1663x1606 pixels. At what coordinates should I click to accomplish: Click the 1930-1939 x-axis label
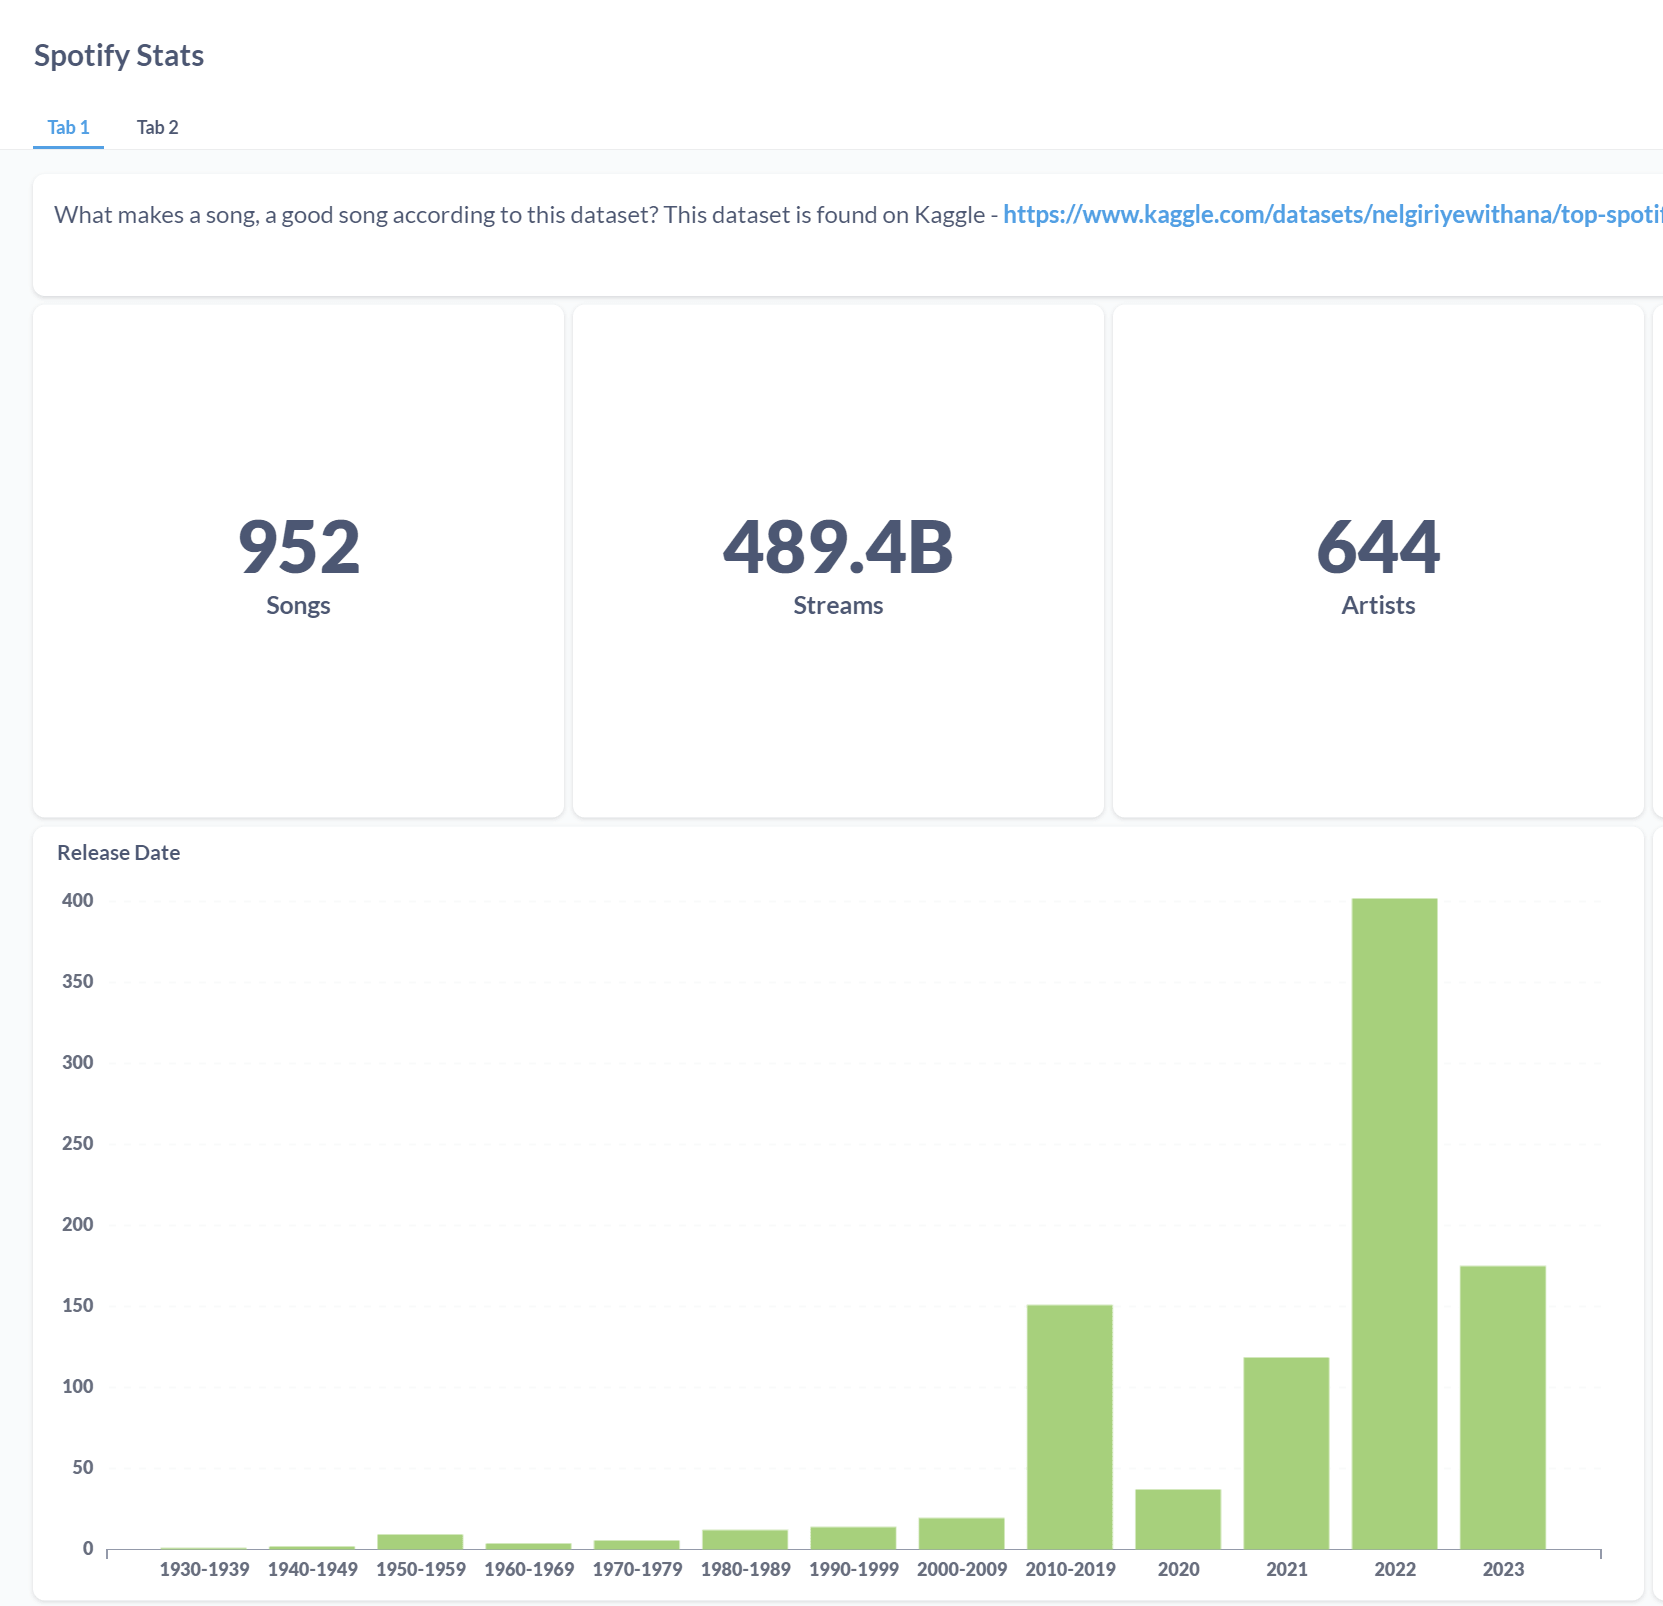[x=204, y=1569]
